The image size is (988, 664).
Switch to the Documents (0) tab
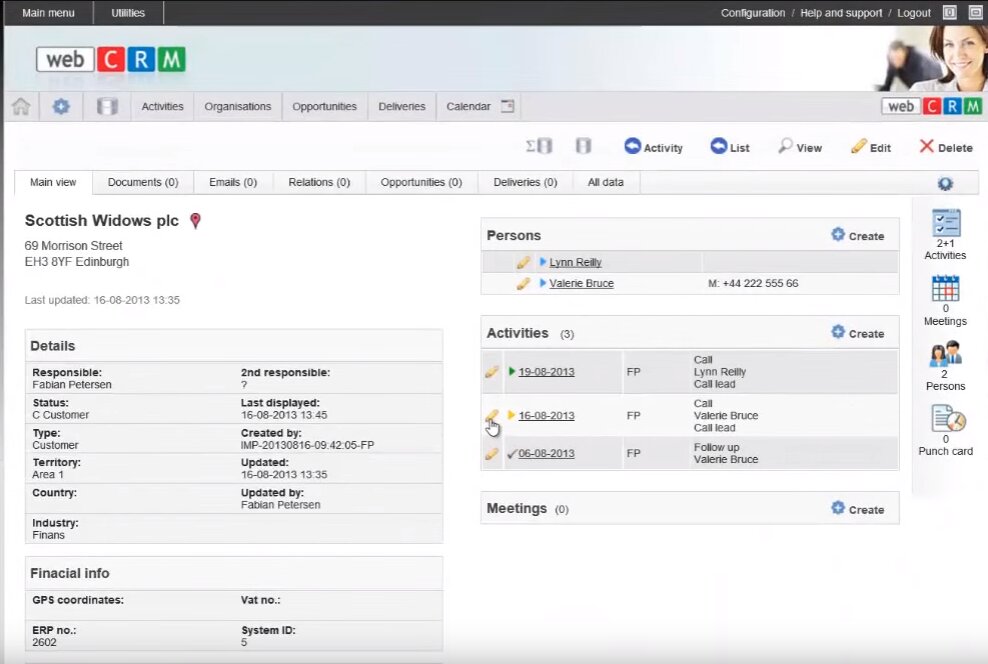143,182
